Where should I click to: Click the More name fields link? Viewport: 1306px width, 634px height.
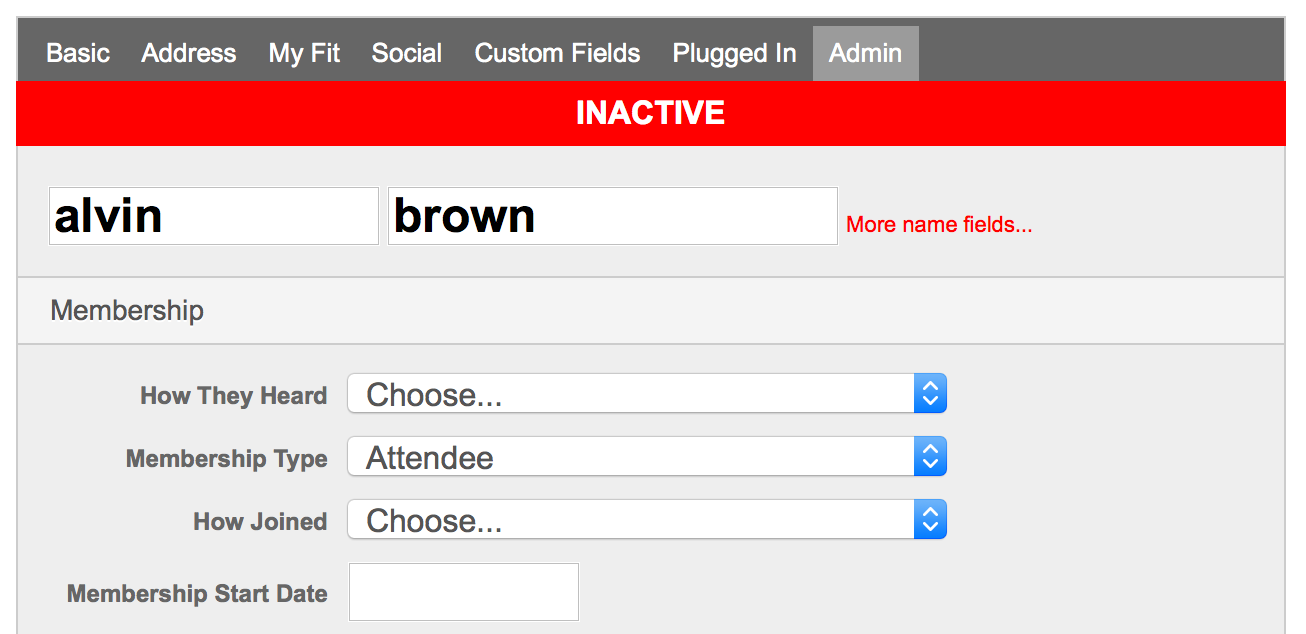pyautogui.click(x=938, y=224)
